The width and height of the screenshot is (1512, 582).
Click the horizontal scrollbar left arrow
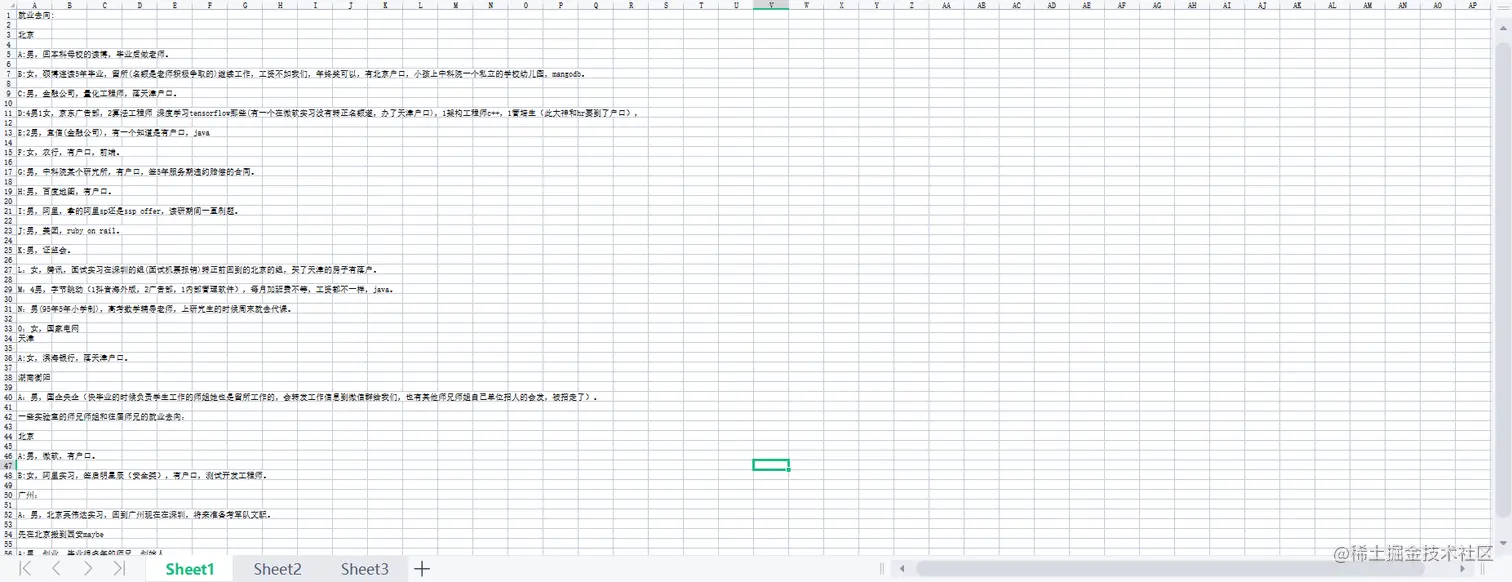(902, 568)
